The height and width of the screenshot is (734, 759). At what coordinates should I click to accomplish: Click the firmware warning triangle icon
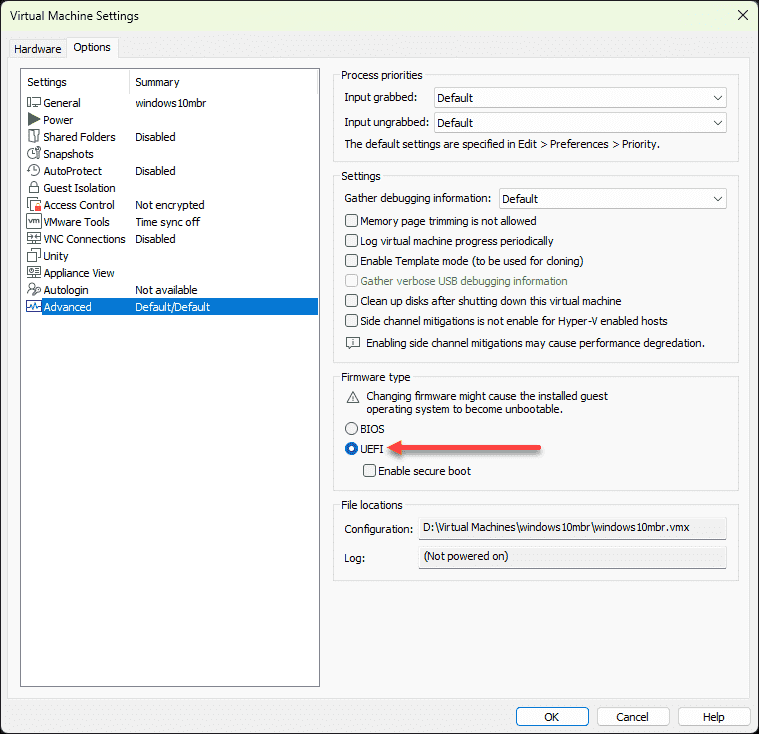coord(353,398)
